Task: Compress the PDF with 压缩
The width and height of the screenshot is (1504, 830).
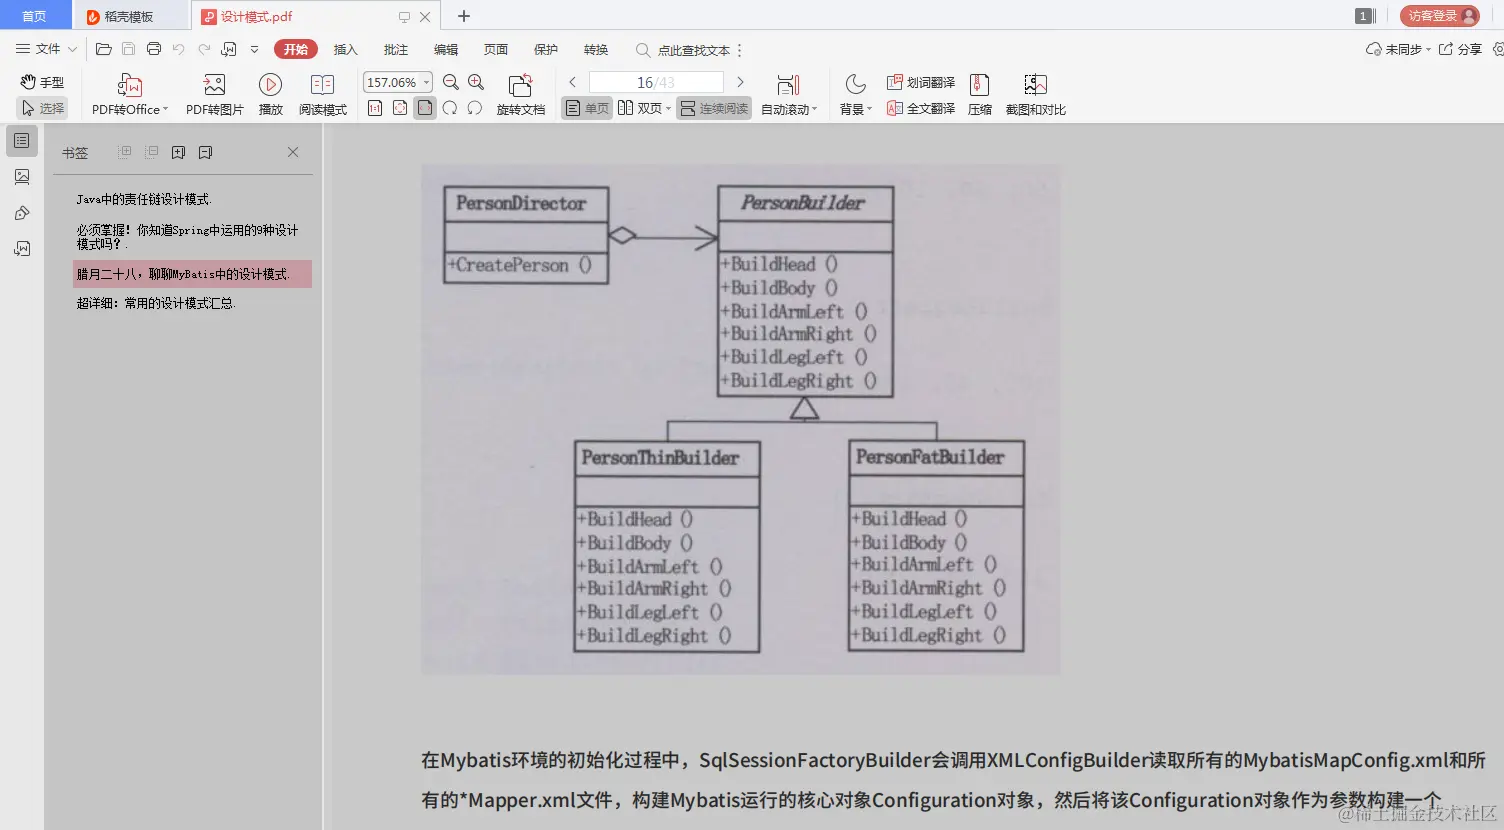Action: click(979, 93)
